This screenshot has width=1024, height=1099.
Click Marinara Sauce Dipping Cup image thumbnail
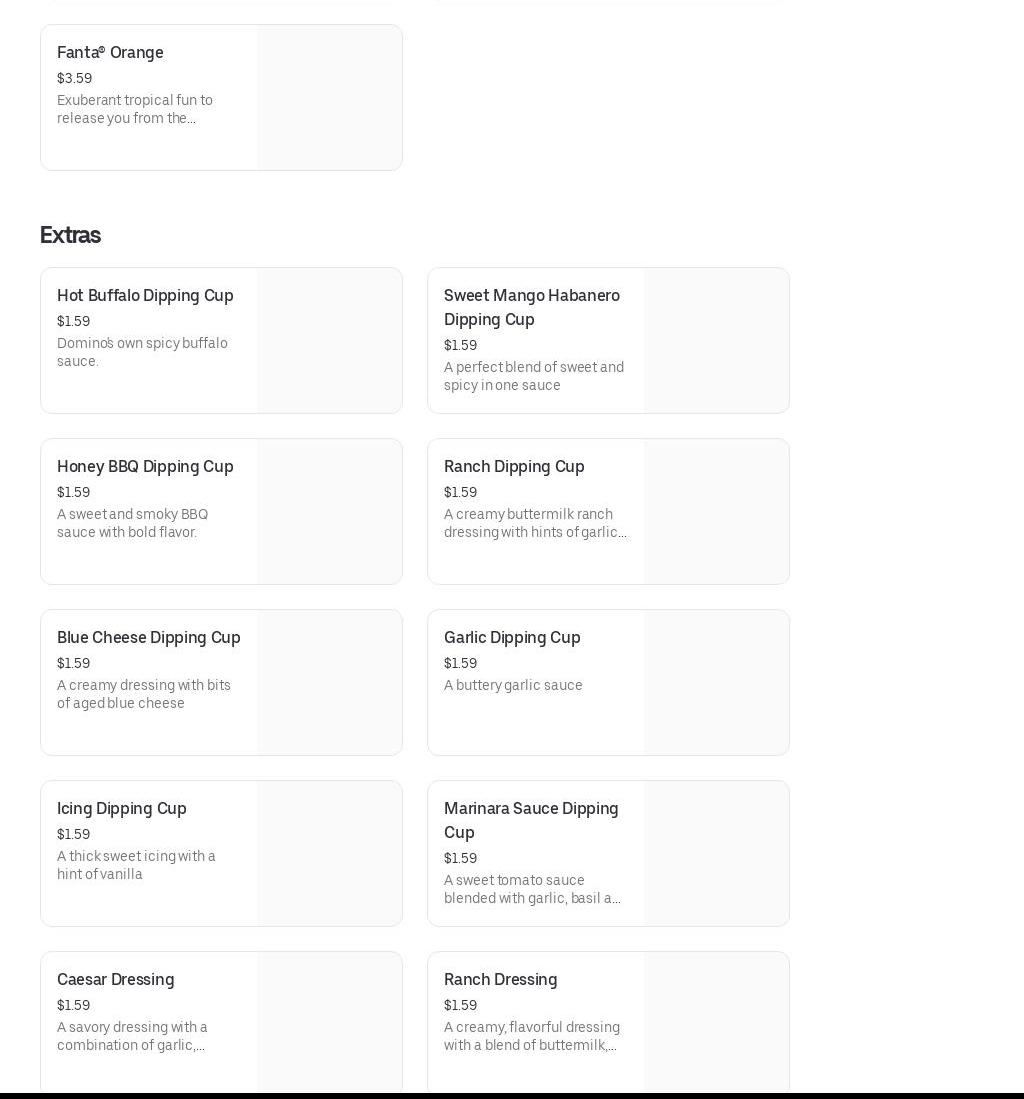point(716,854)
